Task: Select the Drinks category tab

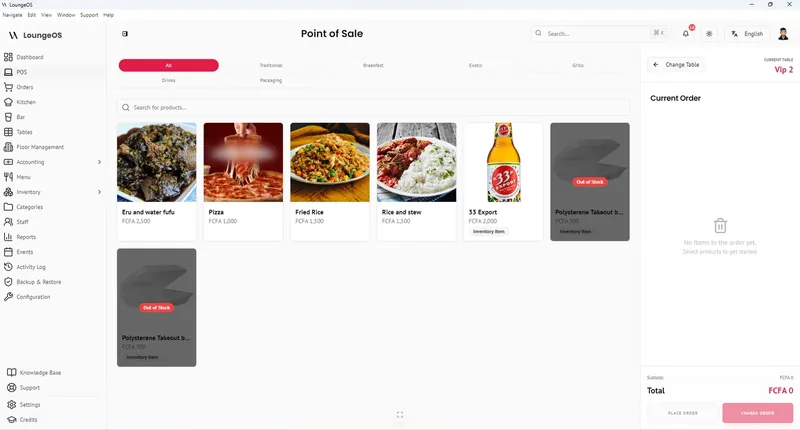Action: click(x=169, y=80)
